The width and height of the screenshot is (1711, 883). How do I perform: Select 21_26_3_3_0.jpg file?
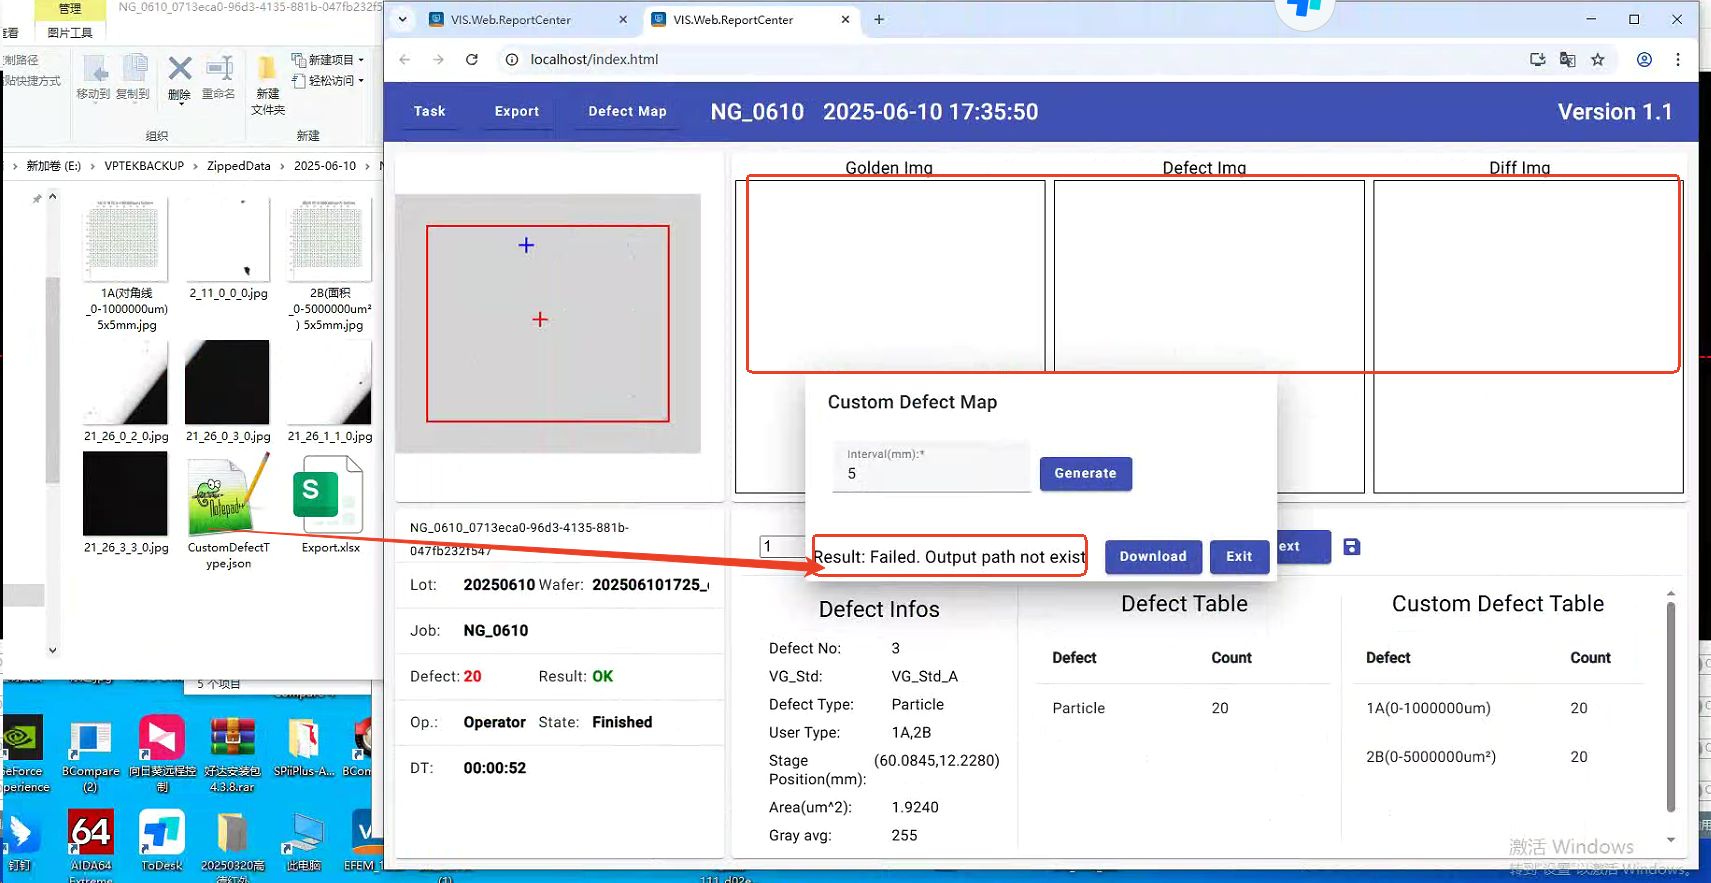point(126,503)
